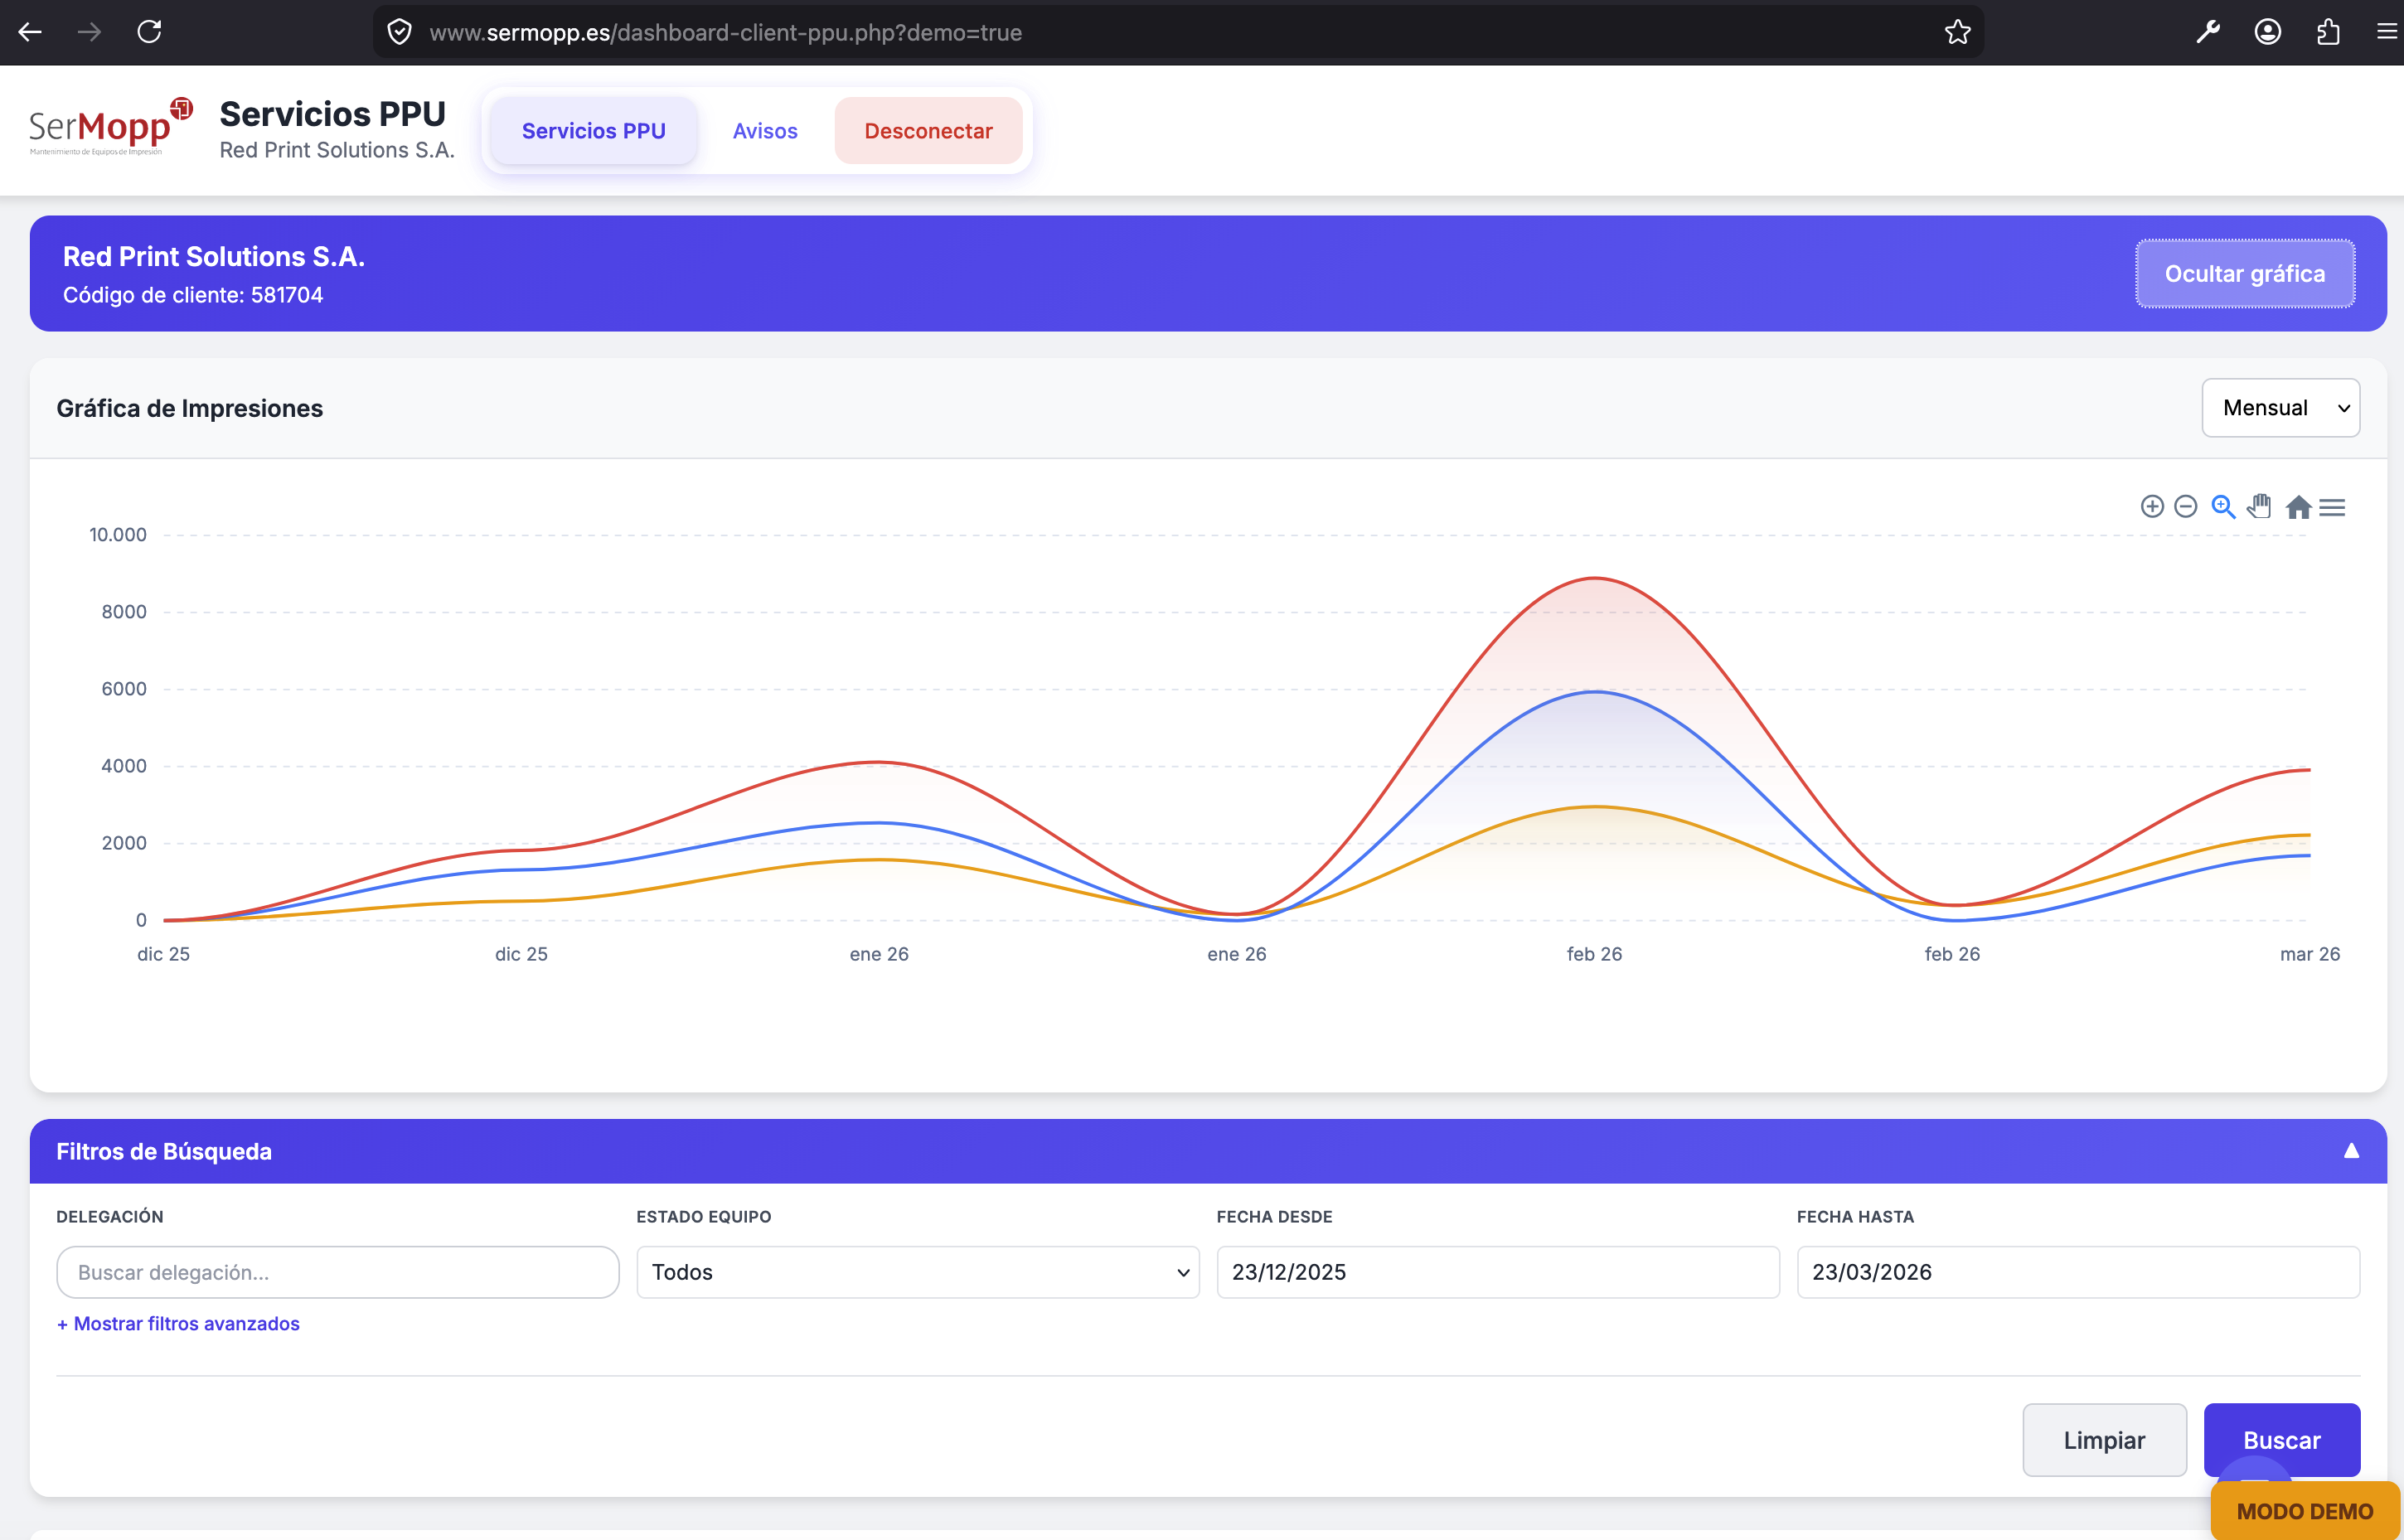Click the SerMopp logo
2404x1540 pixels.
[110, 128]
